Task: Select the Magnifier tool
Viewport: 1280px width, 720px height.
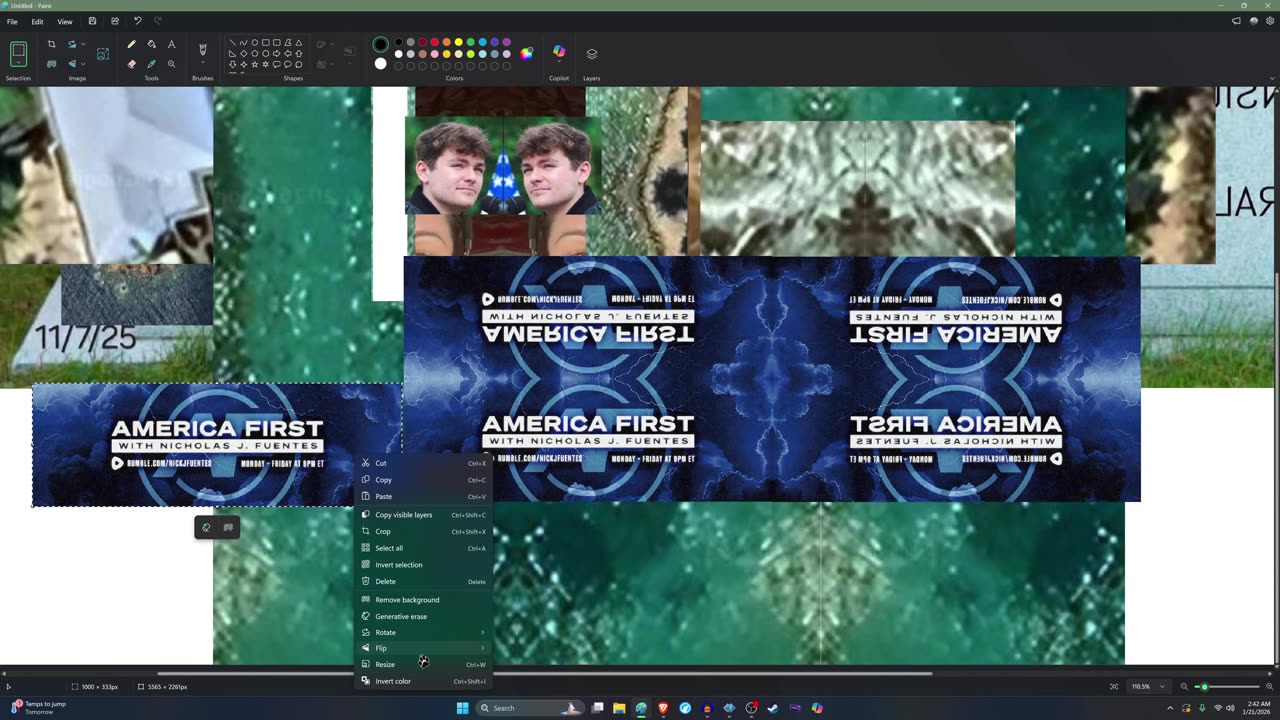Action: coord(171,64)
